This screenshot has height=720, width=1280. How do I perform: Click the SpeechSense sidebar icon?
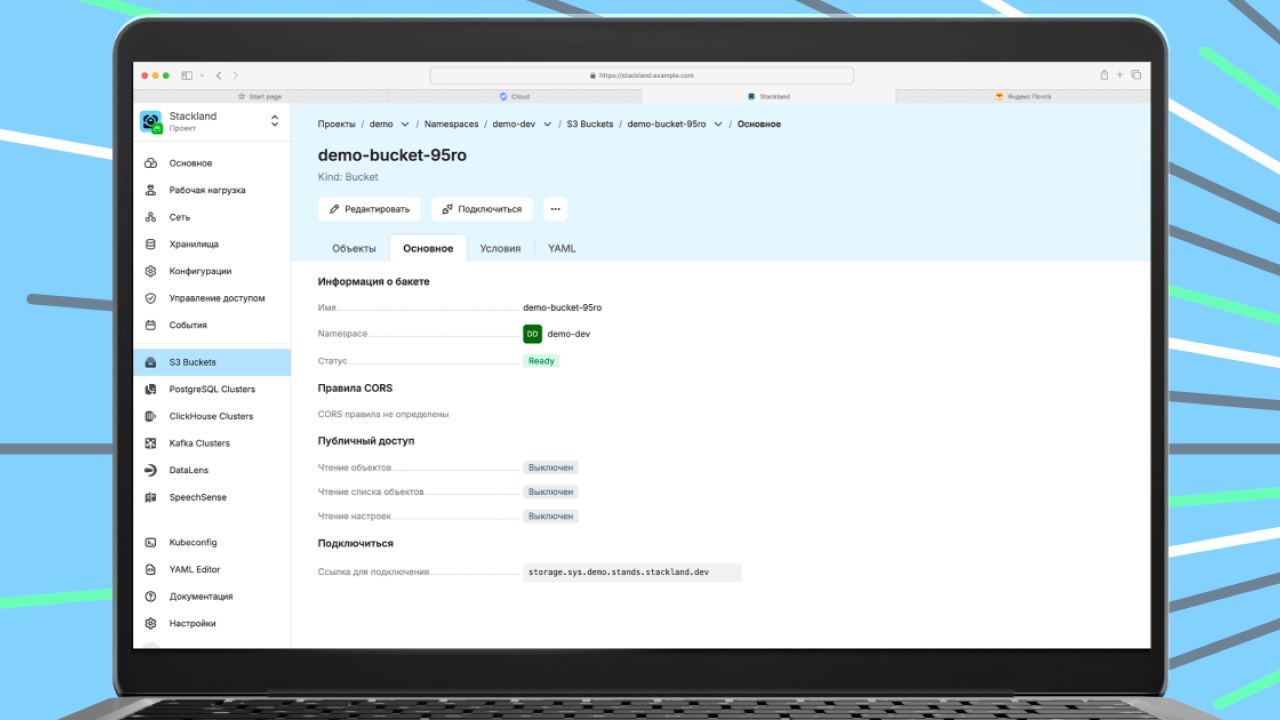pos(150,497)
